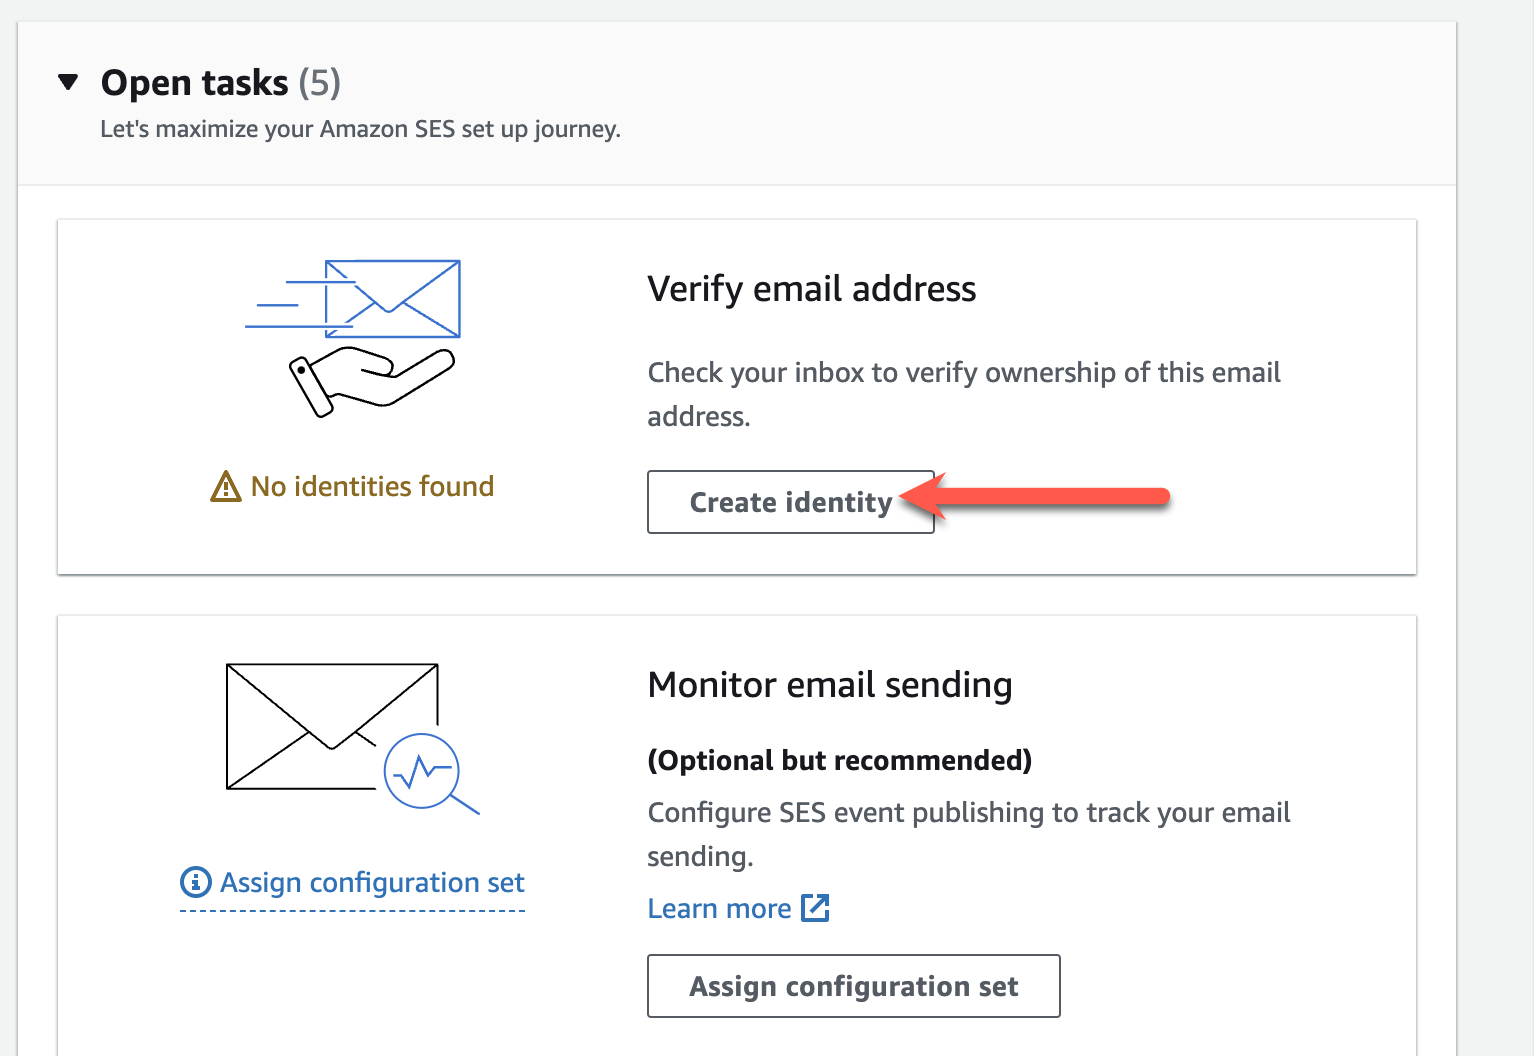Click the warning triangle icon
The width and height of the screenshot is (1534, 1056).
pos(226,487)
